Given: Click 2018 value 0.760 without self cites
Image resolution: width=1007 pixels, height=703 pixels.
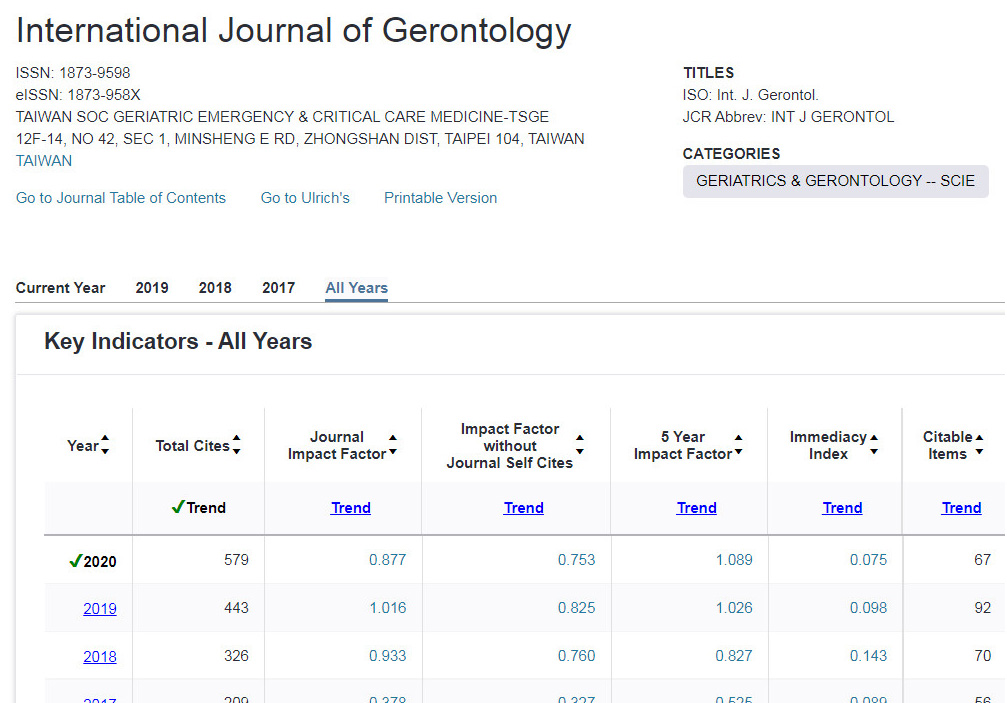Looking at the screenshot, I should point(576,656).
